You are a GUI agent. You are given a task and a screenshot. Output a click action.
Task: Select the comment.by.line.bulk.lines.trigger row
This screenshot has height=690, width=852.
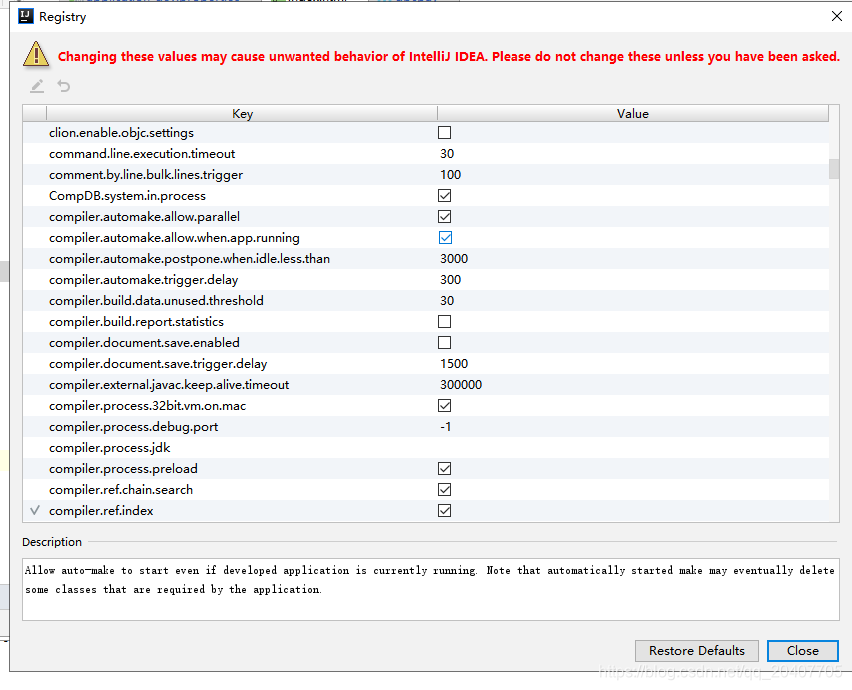point(426,174)
